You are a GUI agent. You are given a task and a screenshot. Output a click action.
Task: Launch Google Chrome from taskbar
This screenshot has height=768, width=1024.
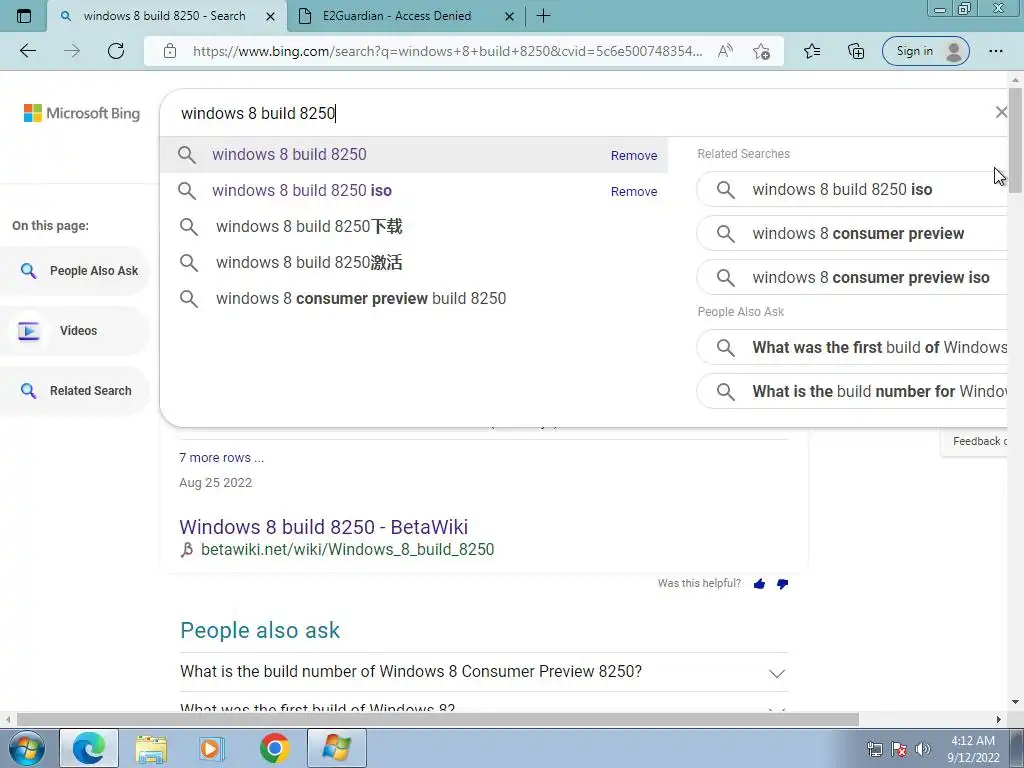[x=274, y=748]
